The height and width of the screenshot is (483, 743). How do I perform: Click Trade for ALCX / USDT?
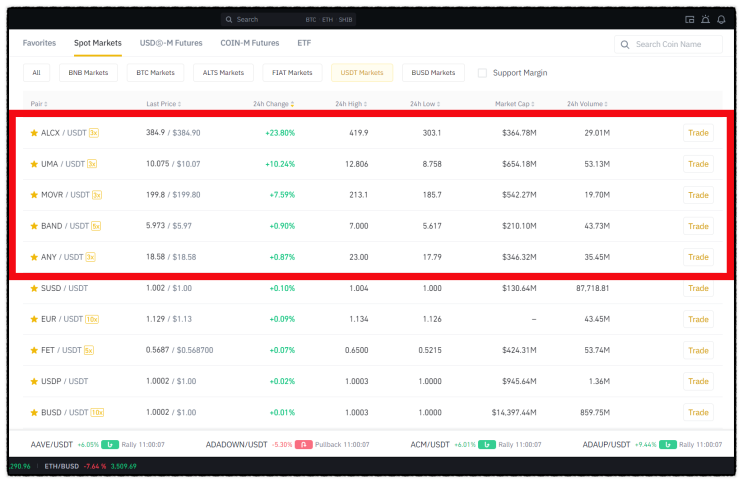(x=698, y=133)
